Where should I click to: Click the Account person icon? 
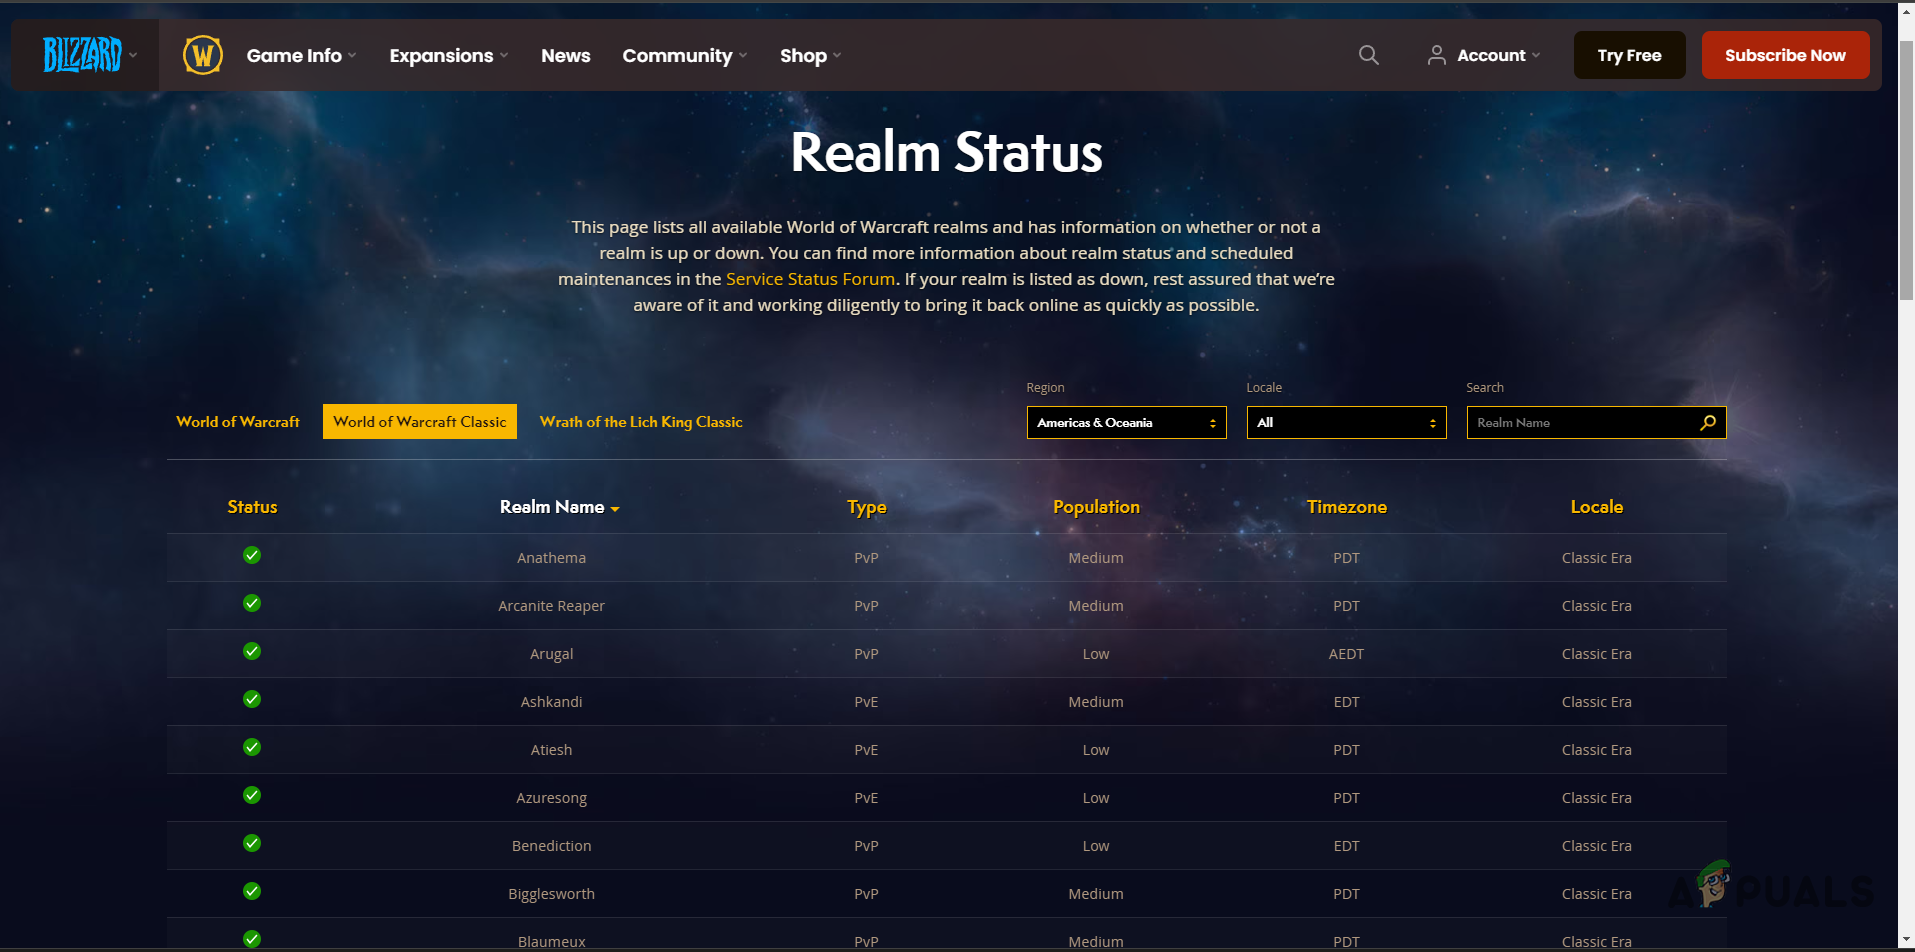click(1437, 55)
